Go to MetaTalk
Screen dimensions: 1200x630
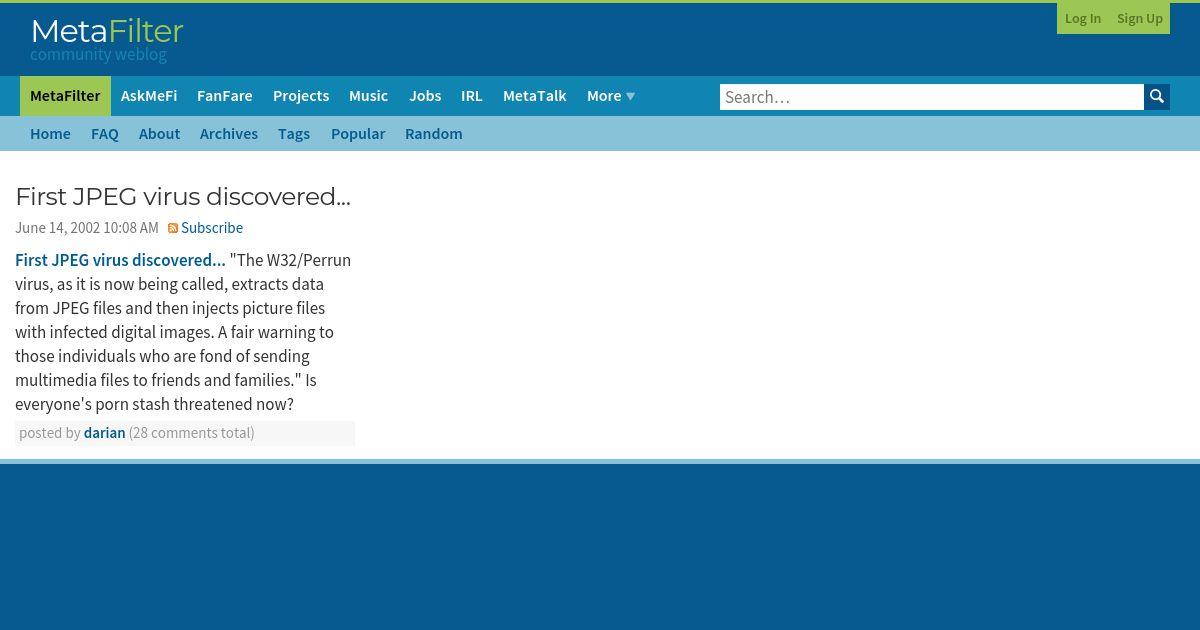point(535,96)
